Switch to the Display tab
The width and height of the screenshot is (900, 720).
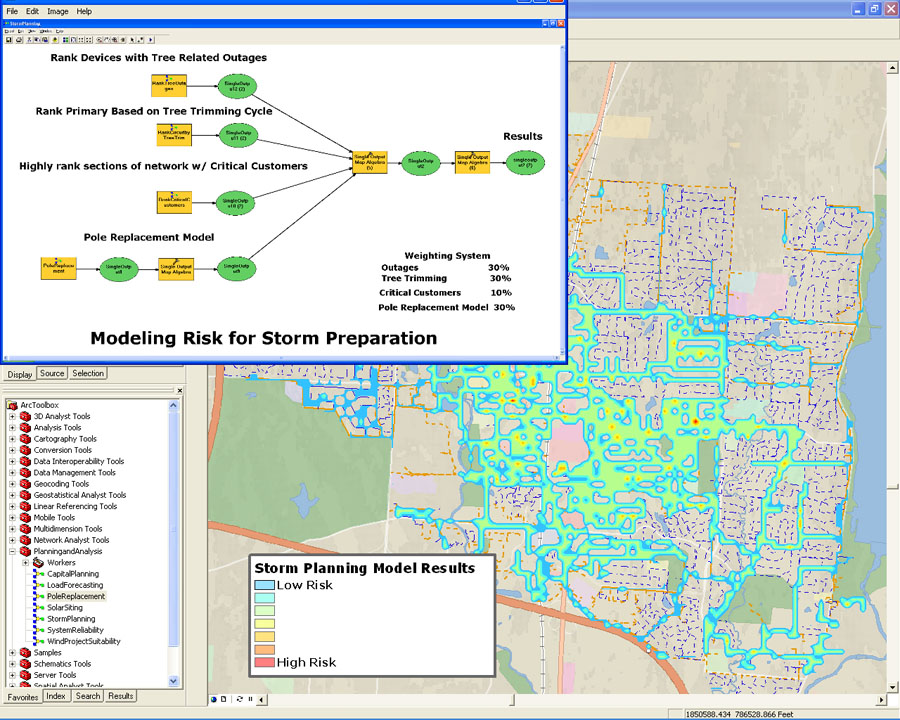20,374
